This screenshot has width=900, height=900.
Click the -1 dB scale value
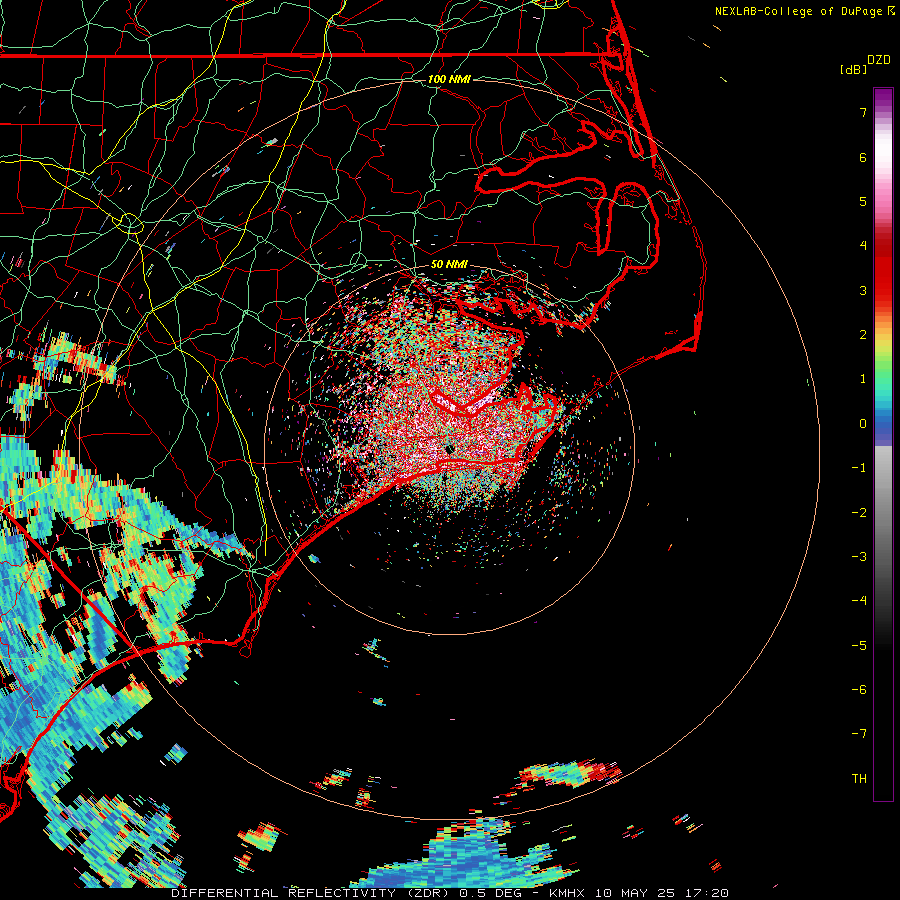click(x=859, y=468)
